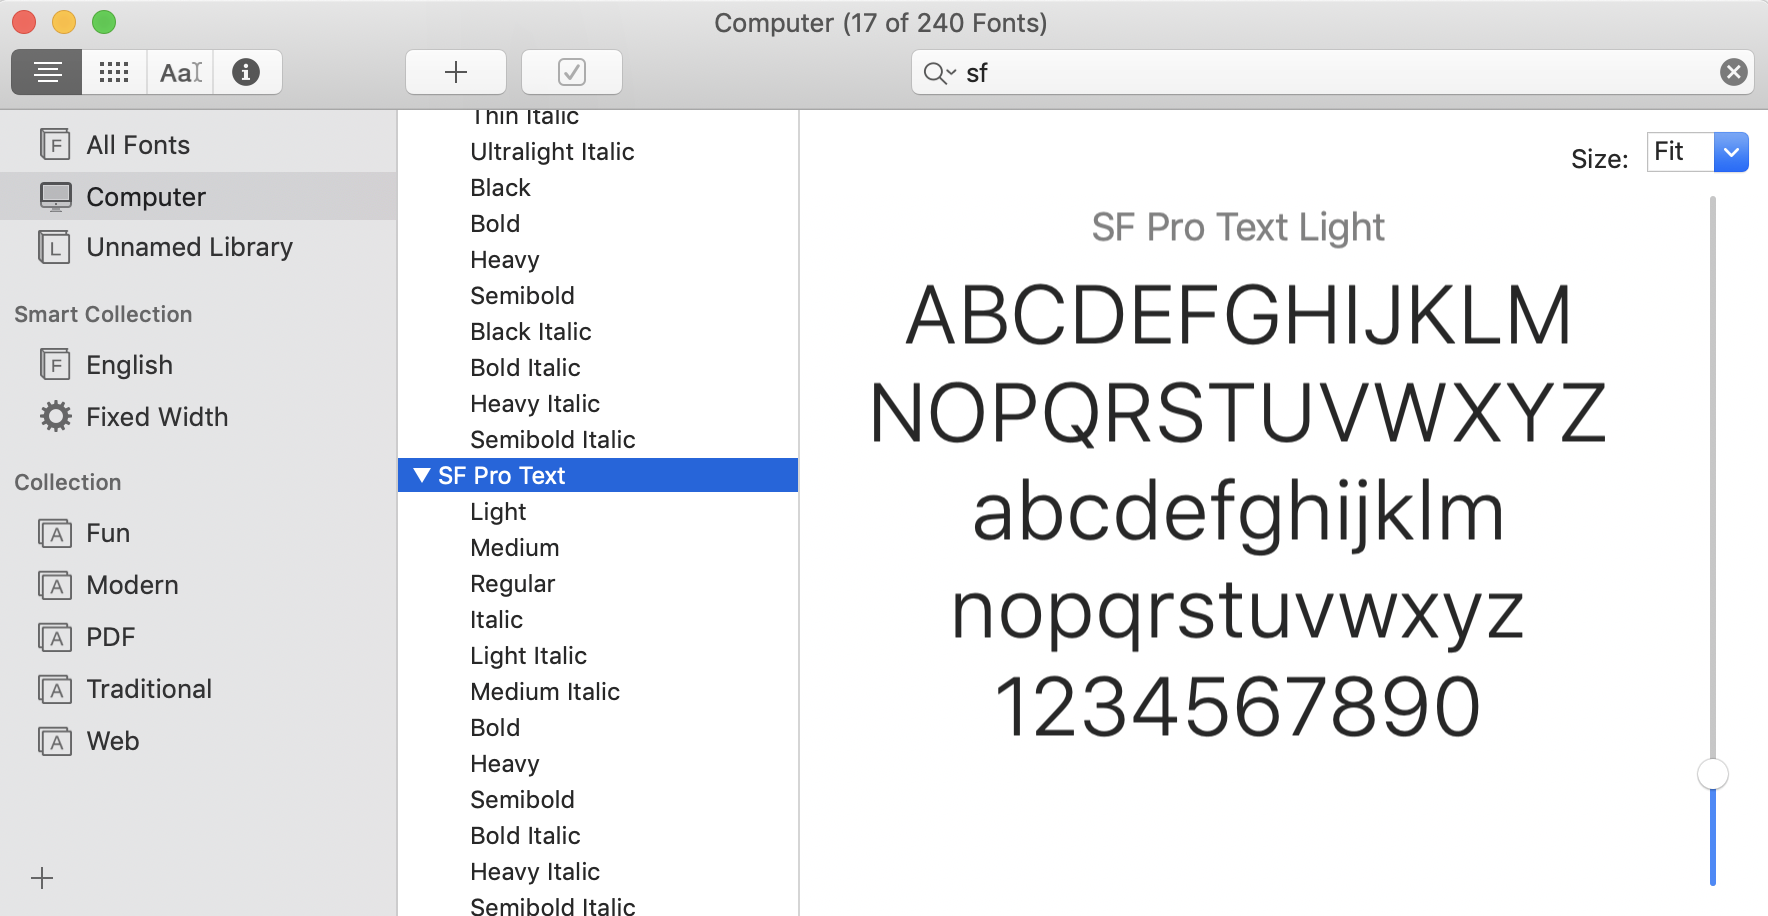Viewport: 1768px width, 916px height.
Task: Toggle the enable/disable font checkmark button
Action: point(572,72)
